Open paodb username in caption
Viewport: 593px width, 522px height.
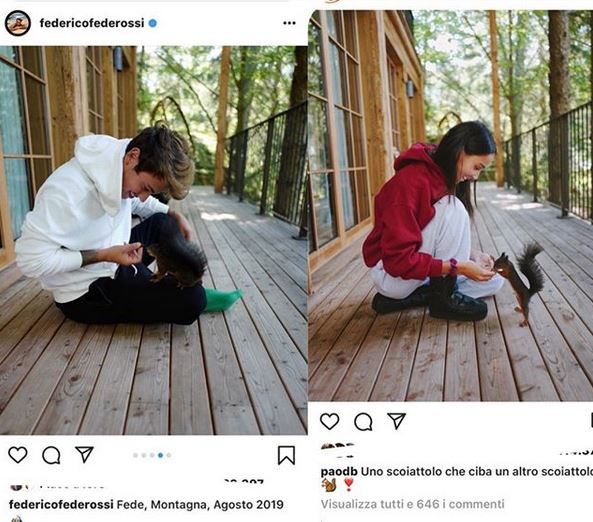coord(339,472)
